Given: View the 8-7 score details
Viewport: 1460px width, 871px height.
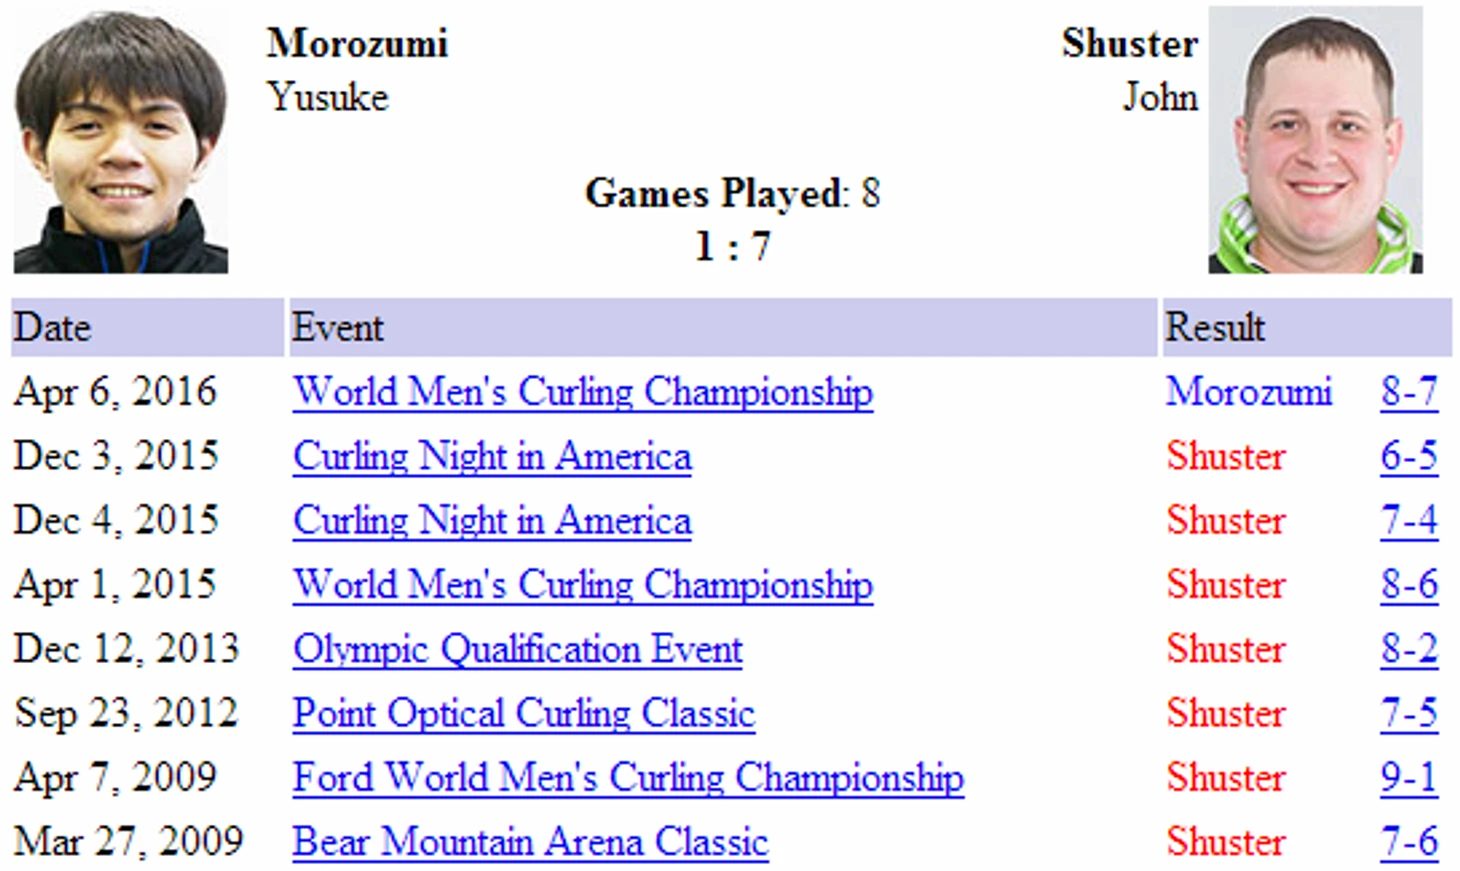Looking at the screenshot, I should 1409,391.
